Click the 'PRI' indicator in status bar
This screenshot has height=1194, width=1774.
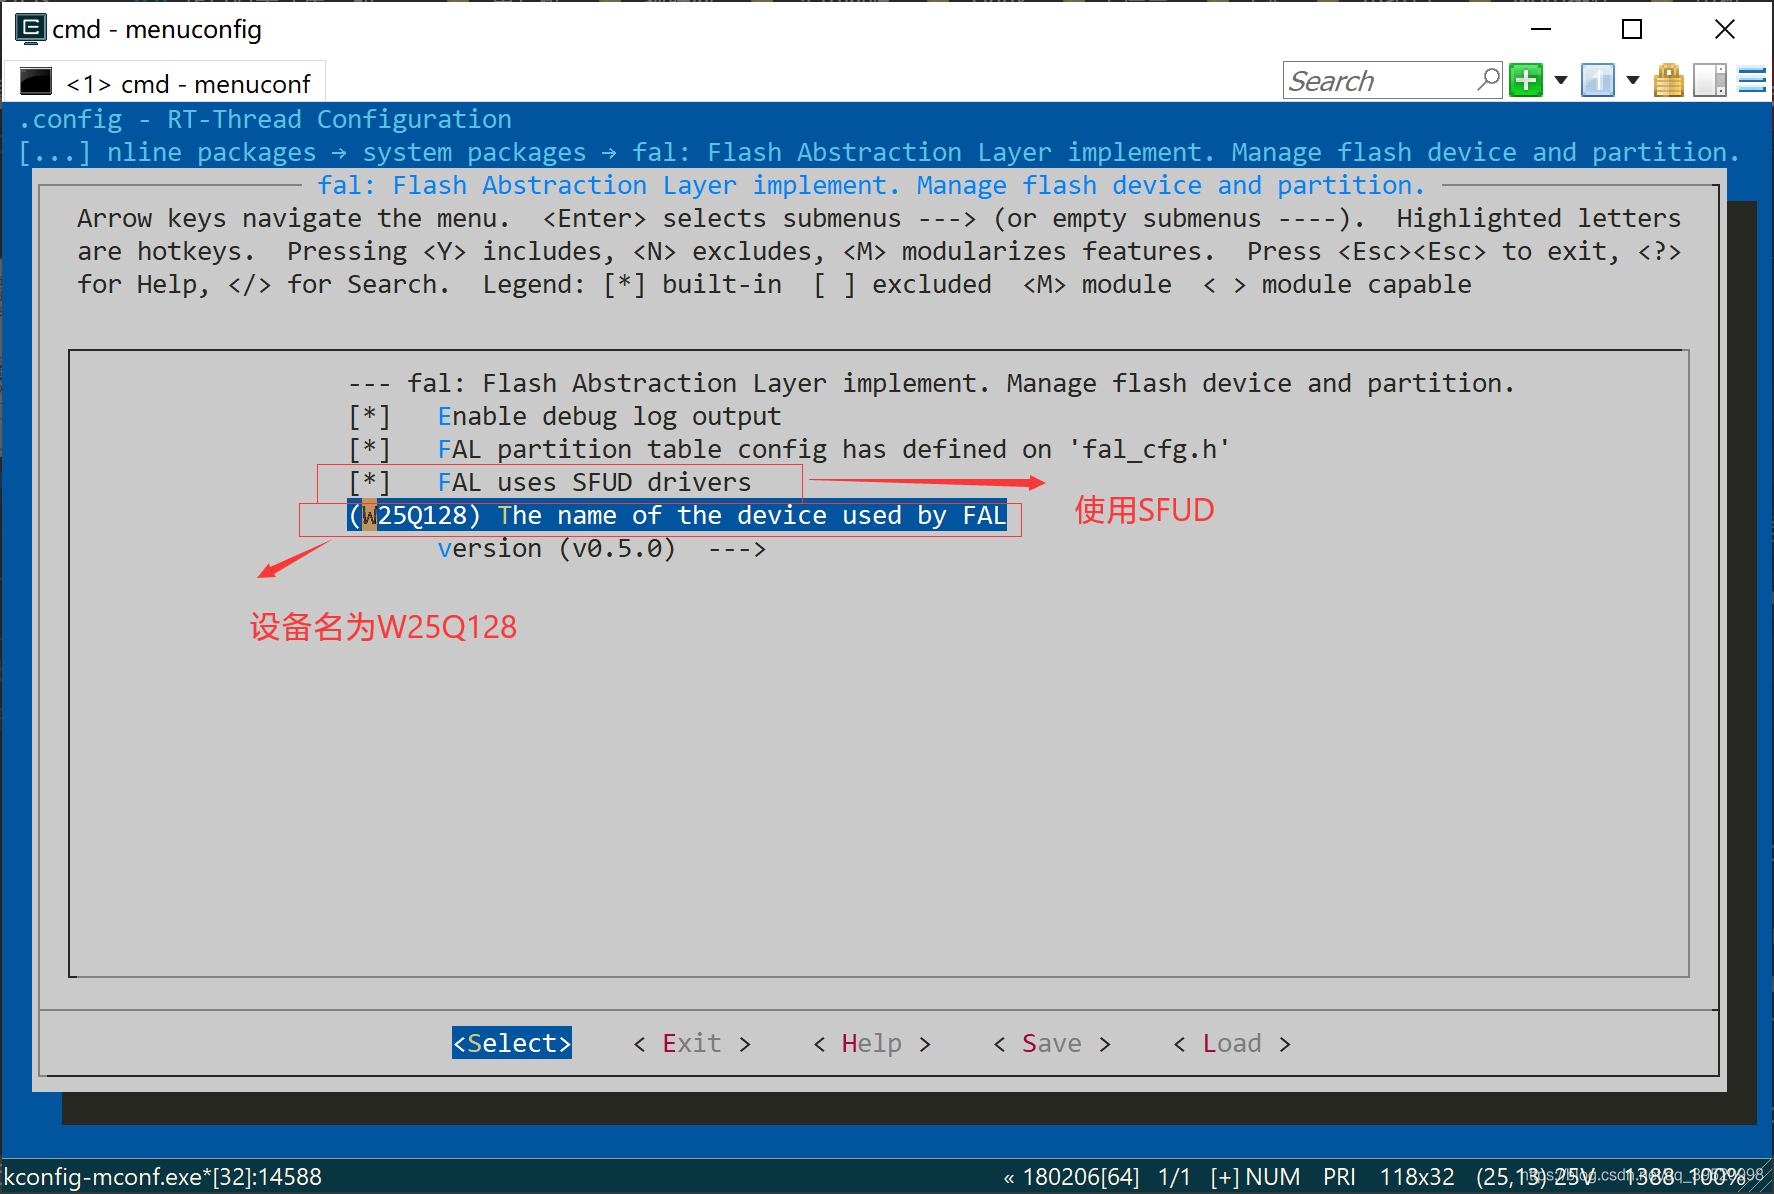(1339, 1177)
